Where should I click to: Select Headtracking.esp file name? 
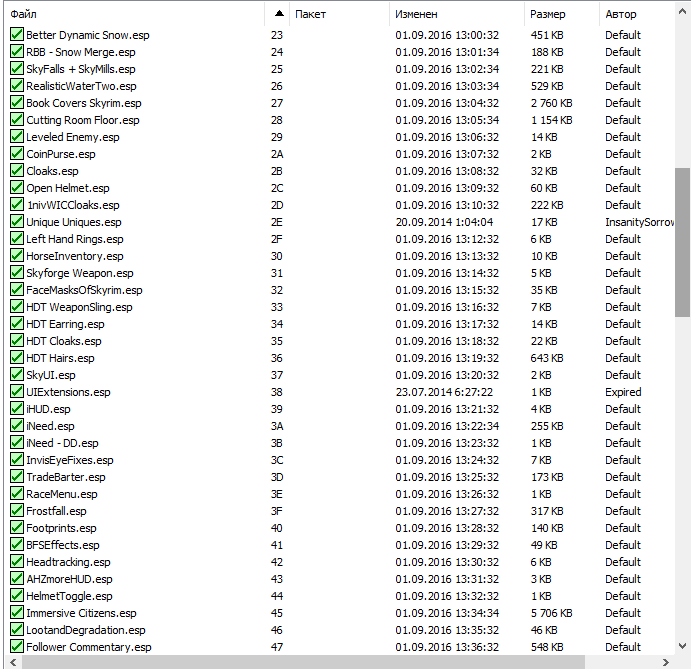tap(68, 562)
